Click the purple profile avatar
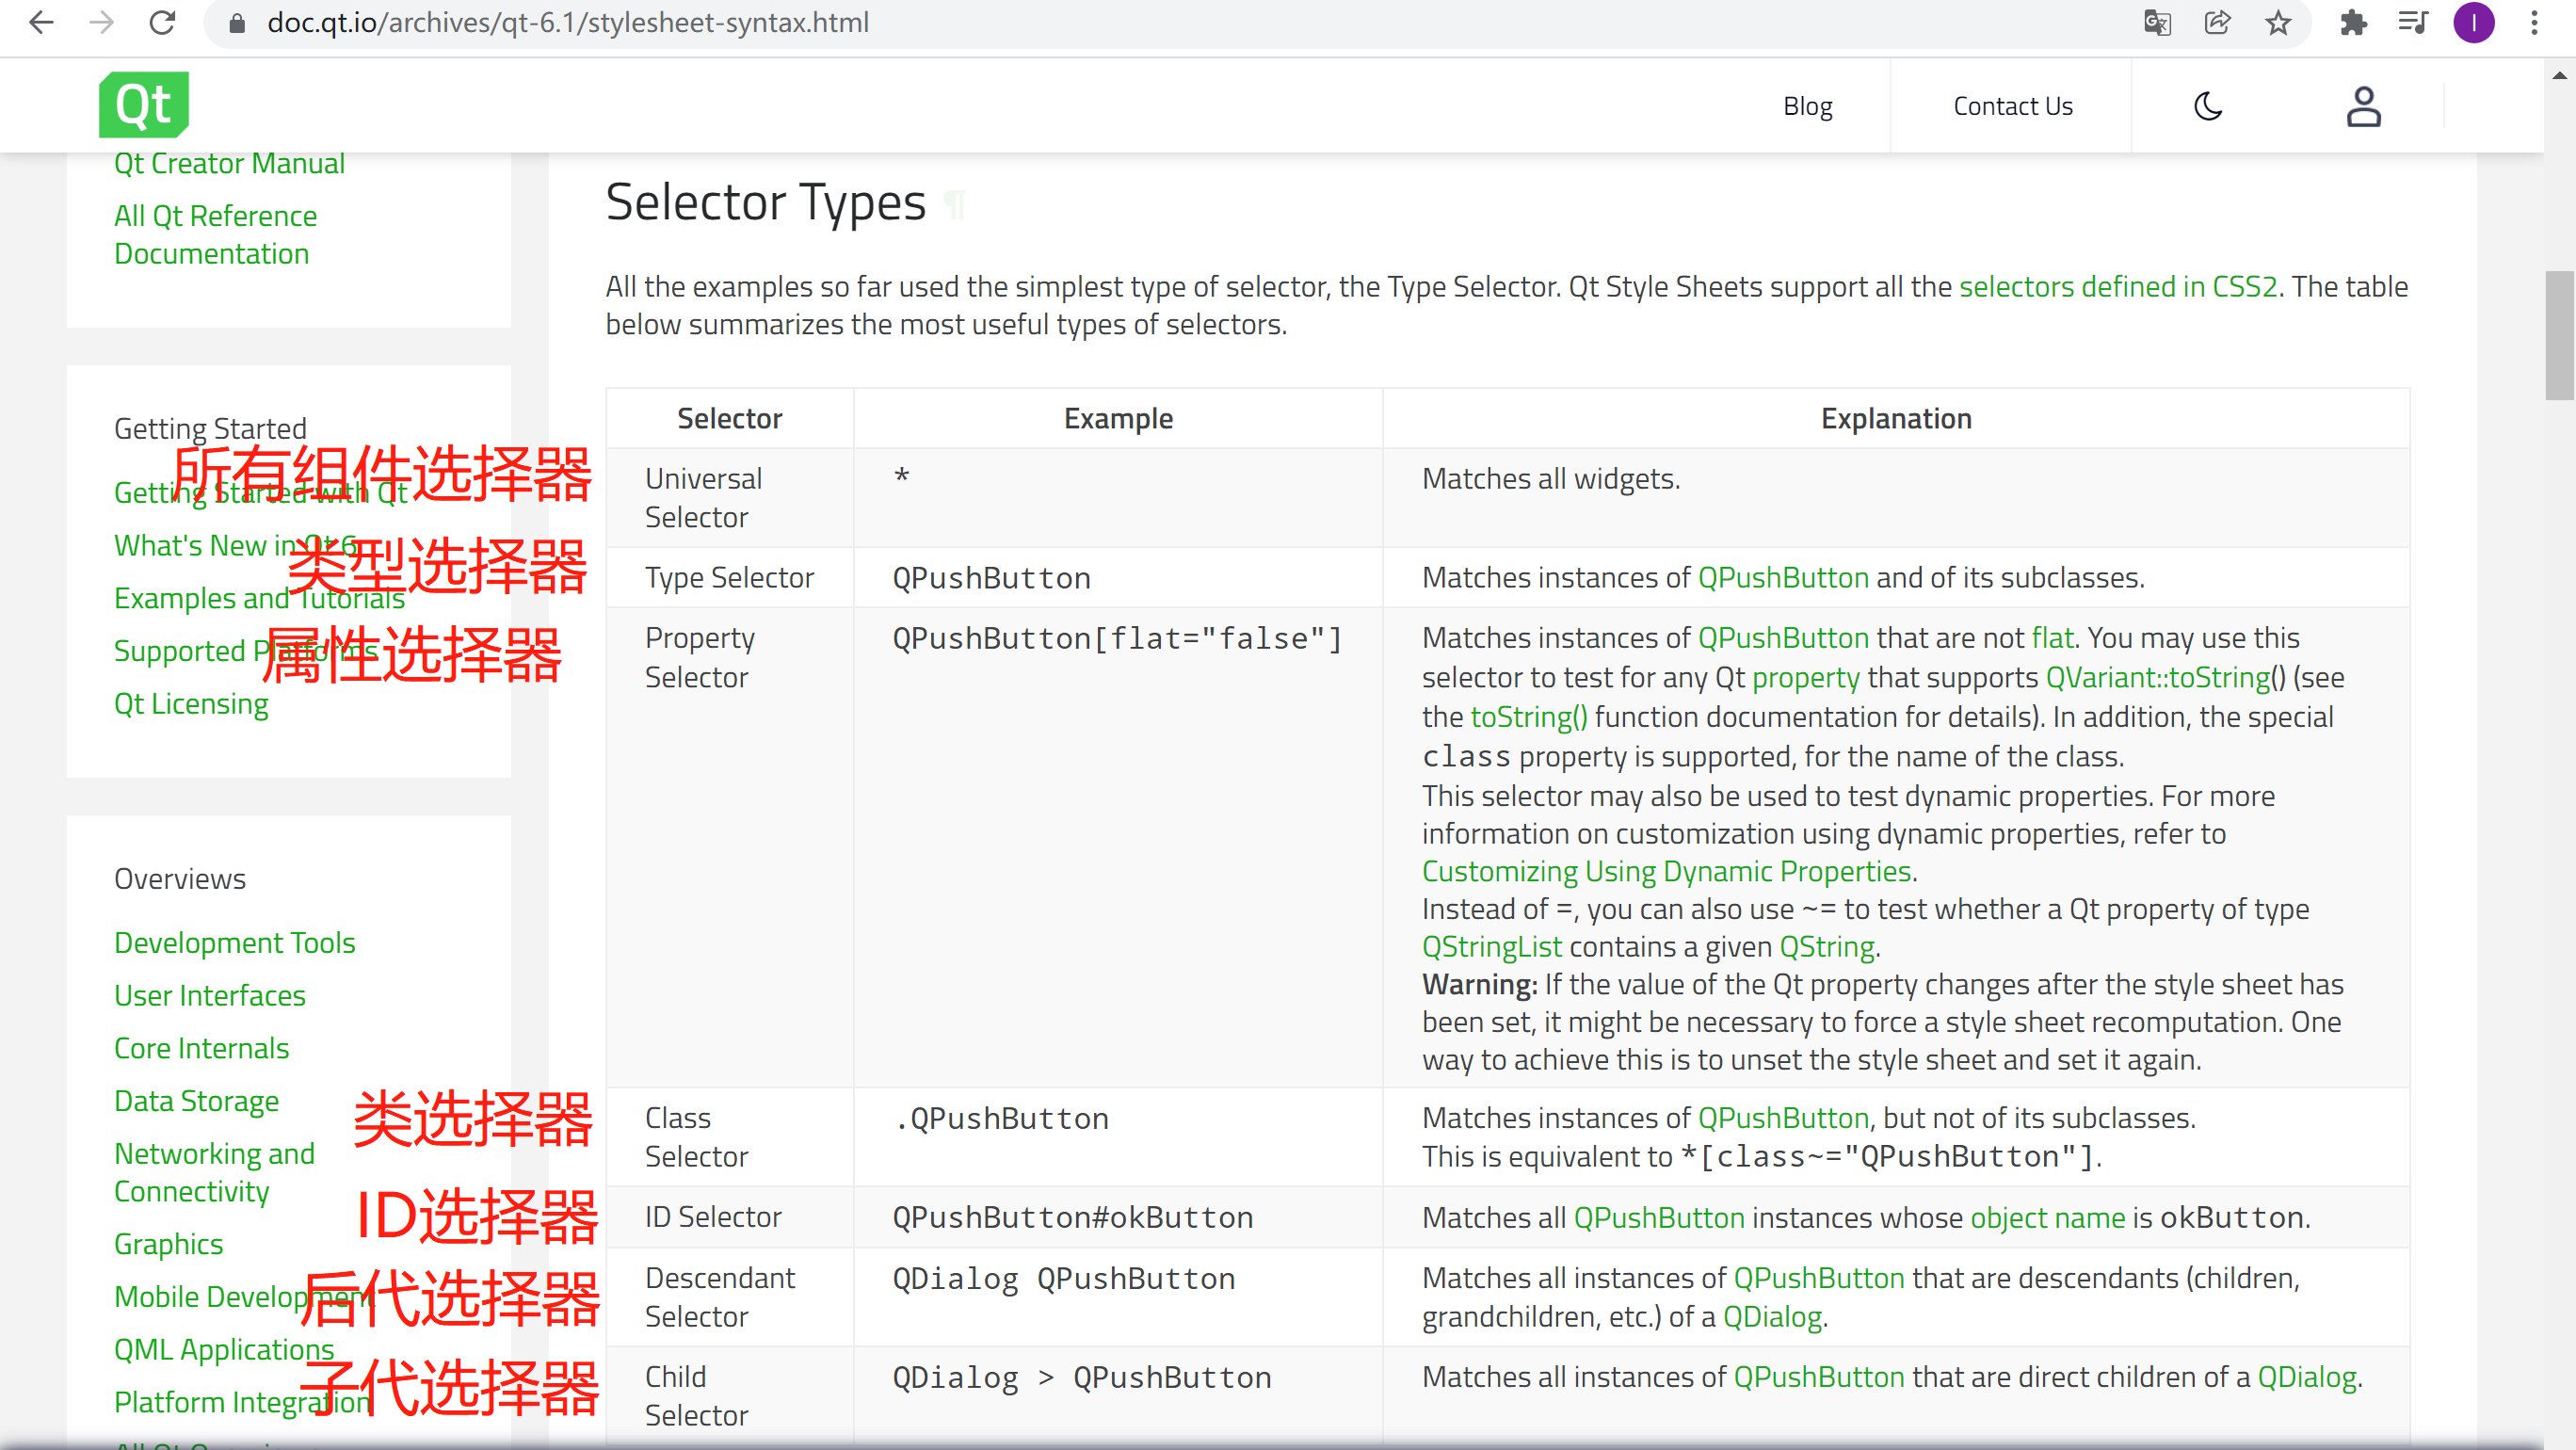The height and width of the screenshot is (1450, 2576). (x=2474, y=22)
